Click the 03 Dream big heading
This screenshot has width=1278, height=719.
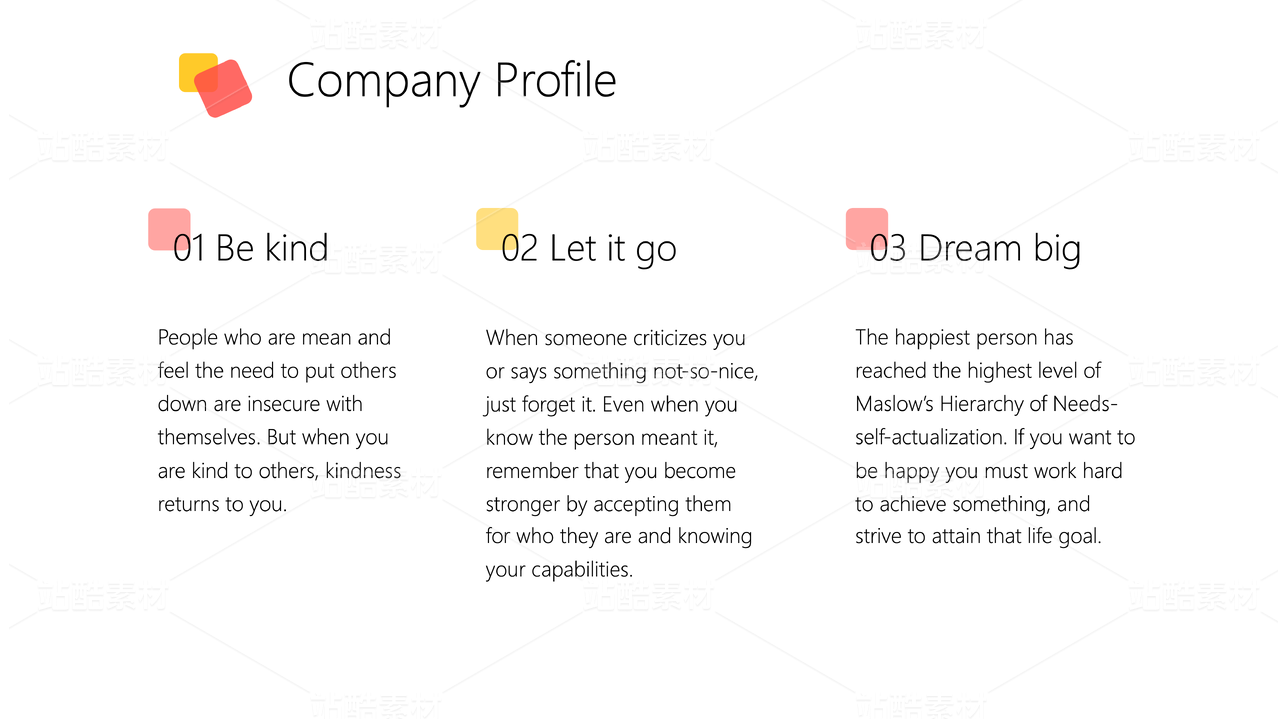[x=975, y=248]
